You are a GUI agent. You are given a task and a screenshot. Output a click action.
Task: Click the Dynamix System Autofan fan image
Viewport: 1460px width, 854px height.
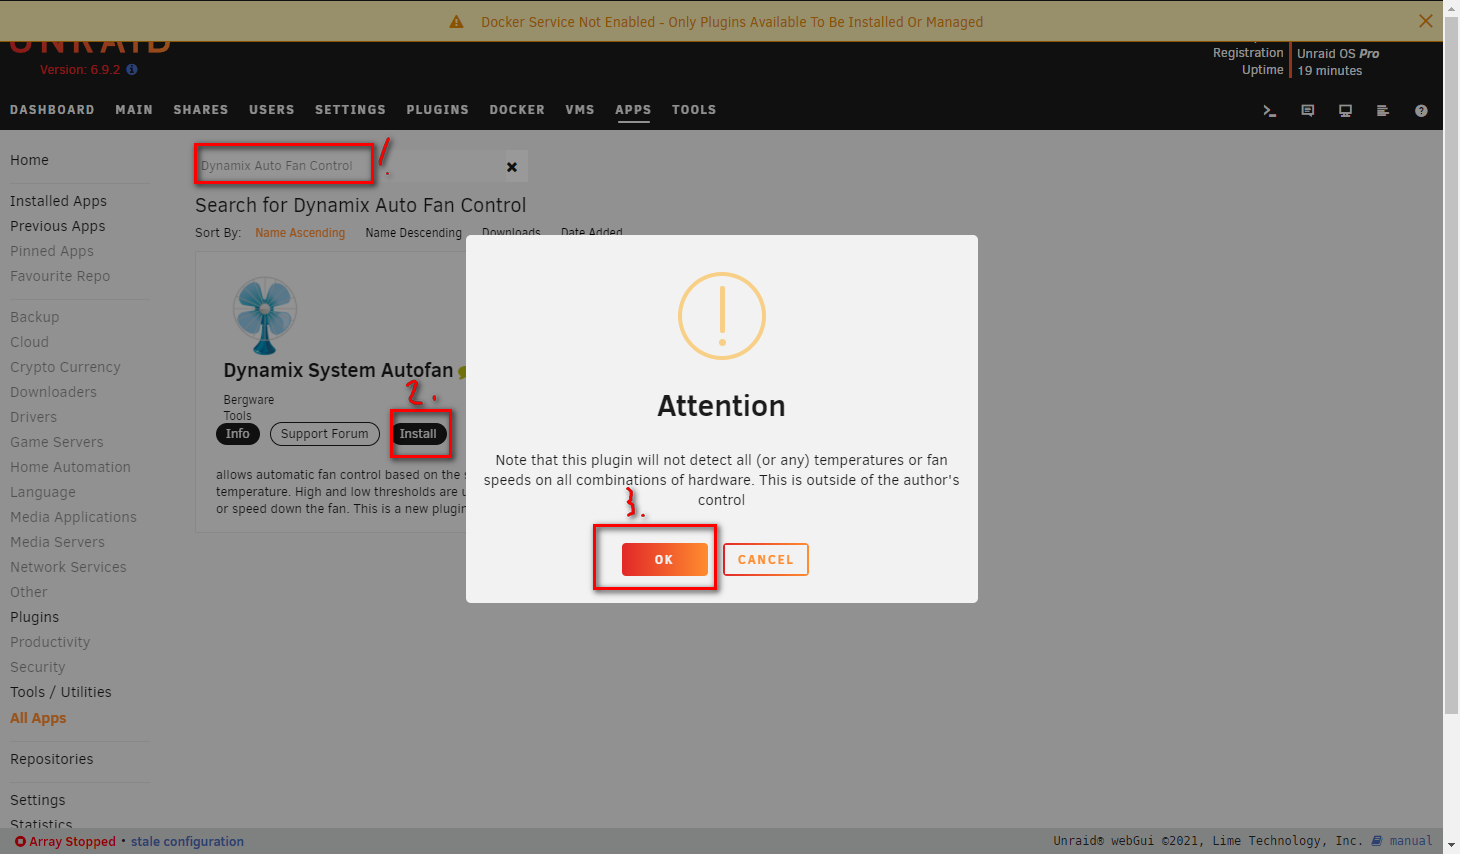(x=265, y=316)
